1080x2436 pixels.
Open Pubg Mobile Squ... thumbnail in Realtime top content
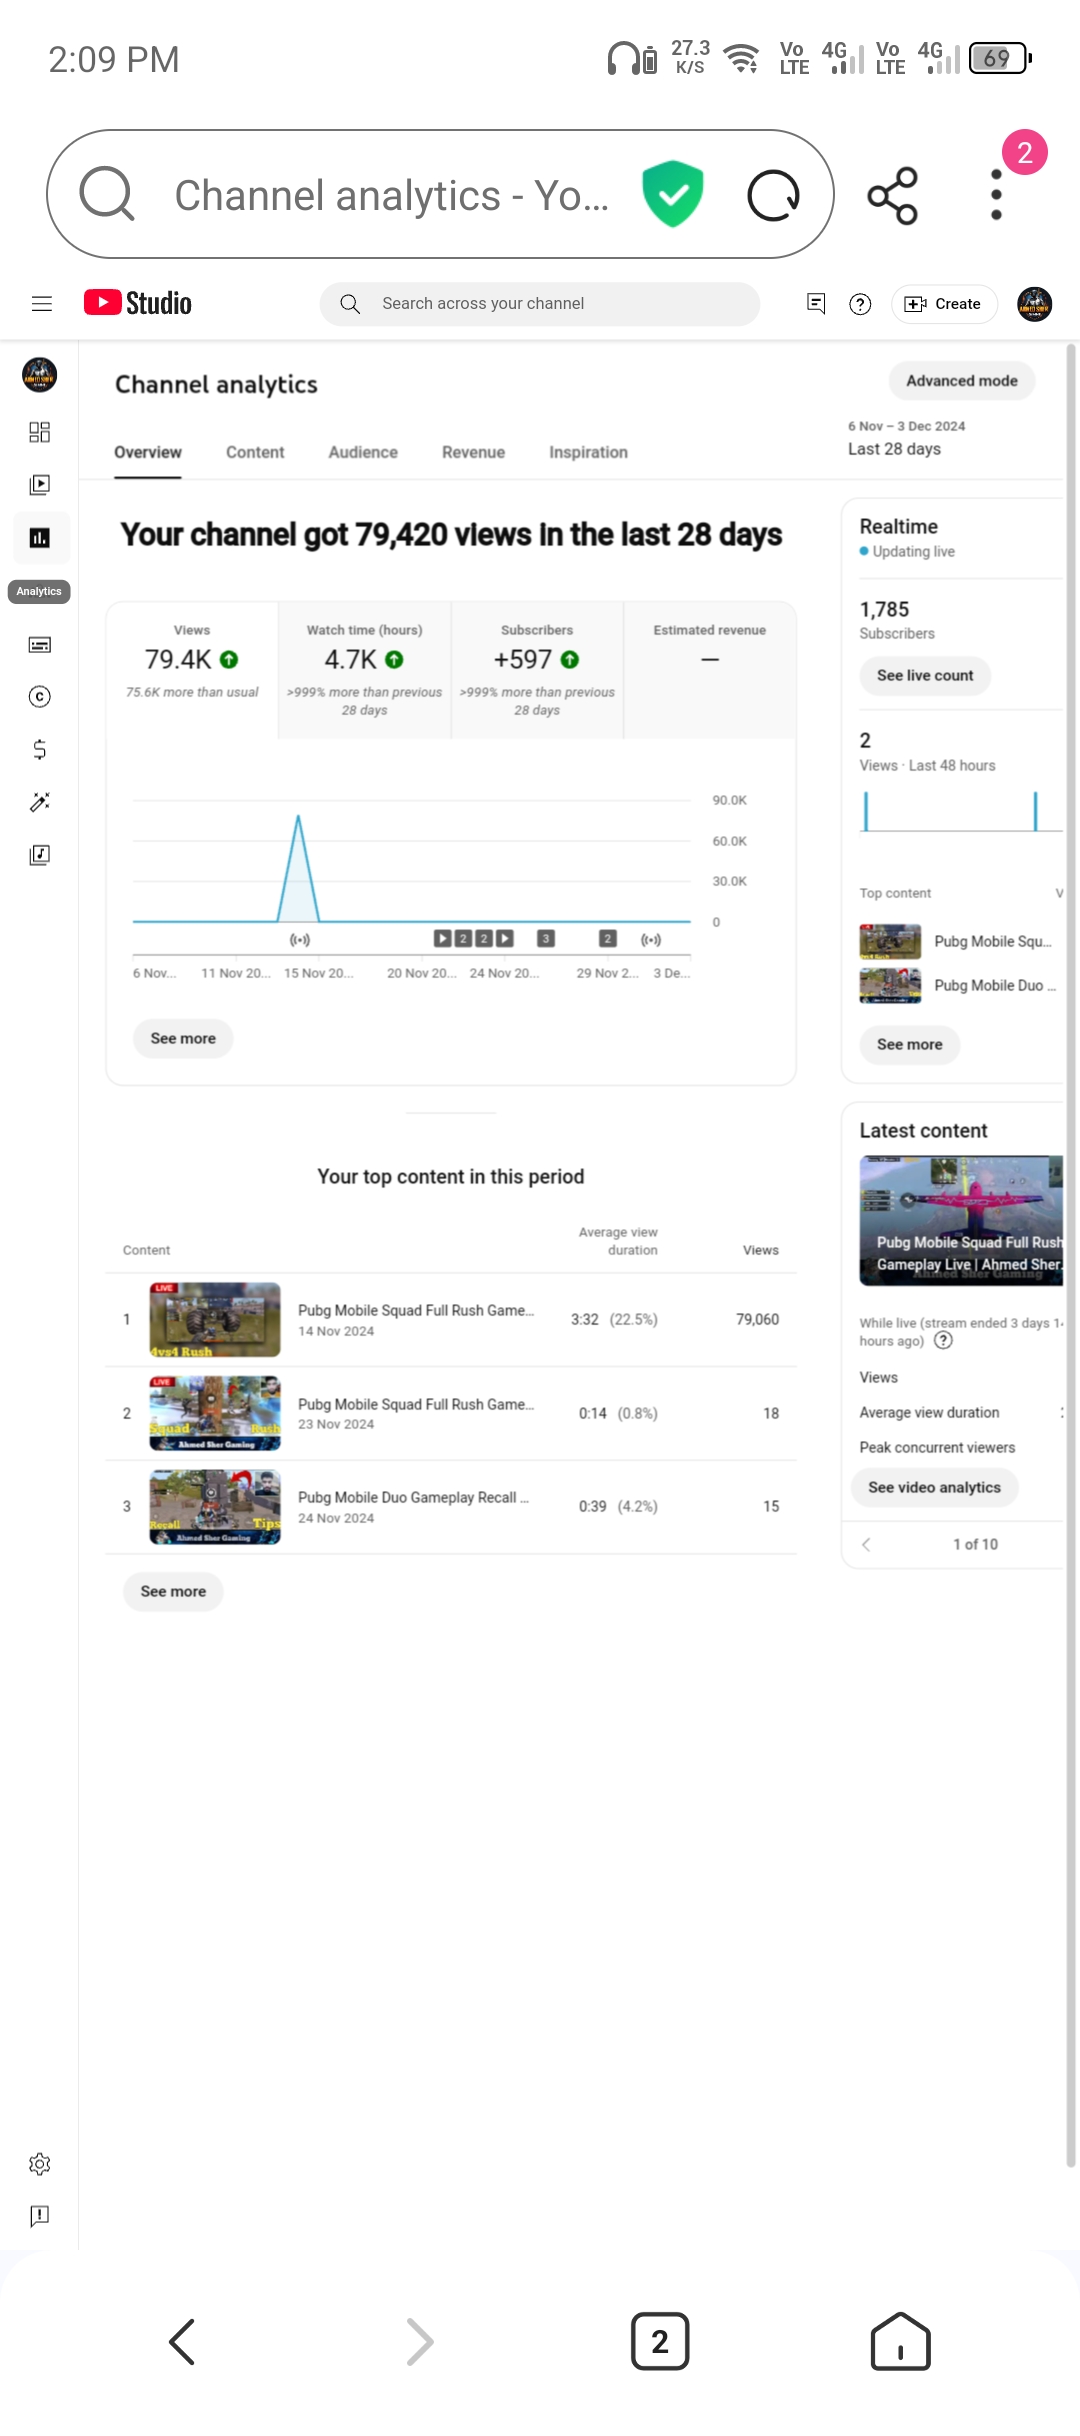pos(890,942)
